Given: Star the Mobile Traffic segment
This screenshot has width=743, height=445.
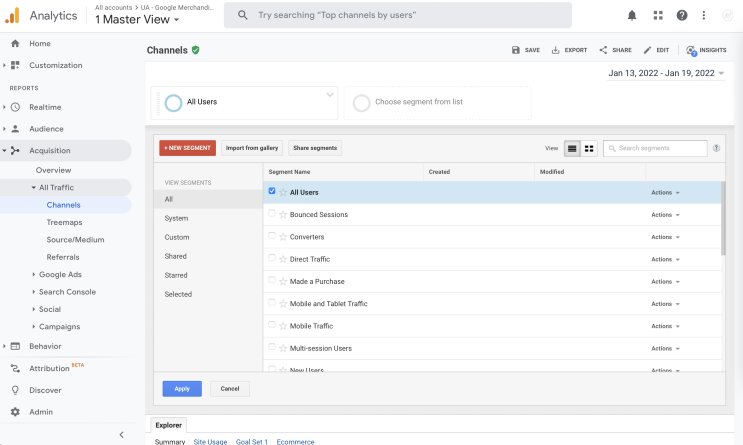Looking at the screenshot, I should [283, 326].
